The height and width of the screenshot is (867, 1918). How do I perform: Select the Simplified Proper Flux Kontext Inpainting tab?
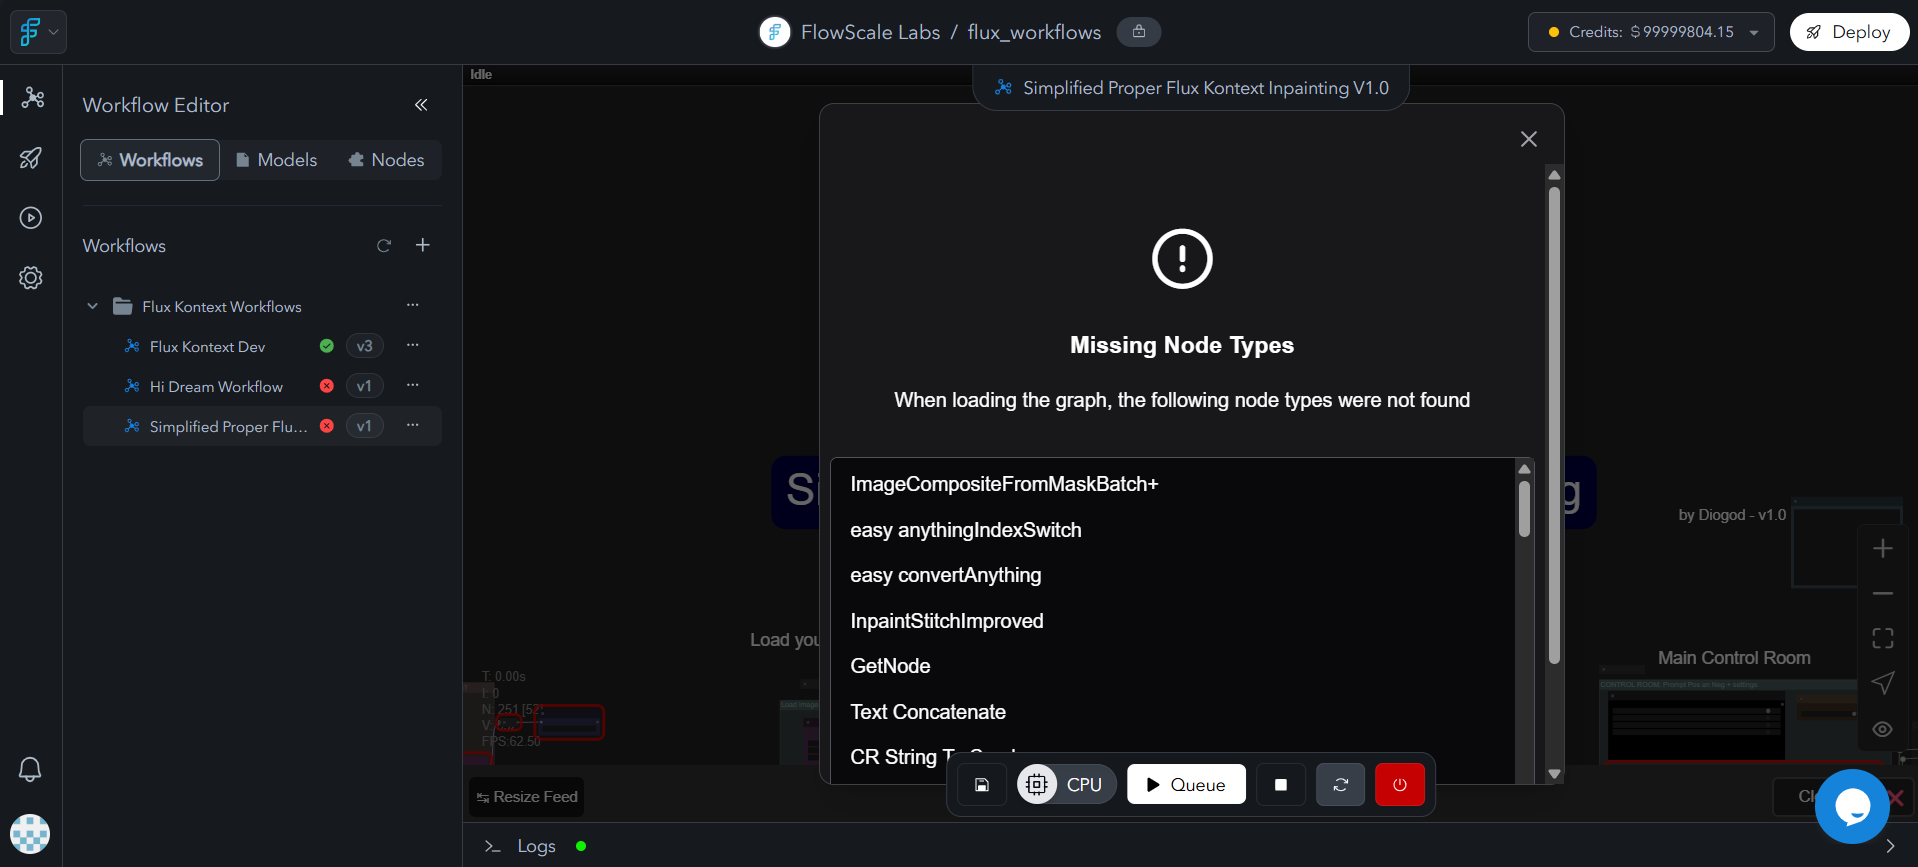(1191, 88)
